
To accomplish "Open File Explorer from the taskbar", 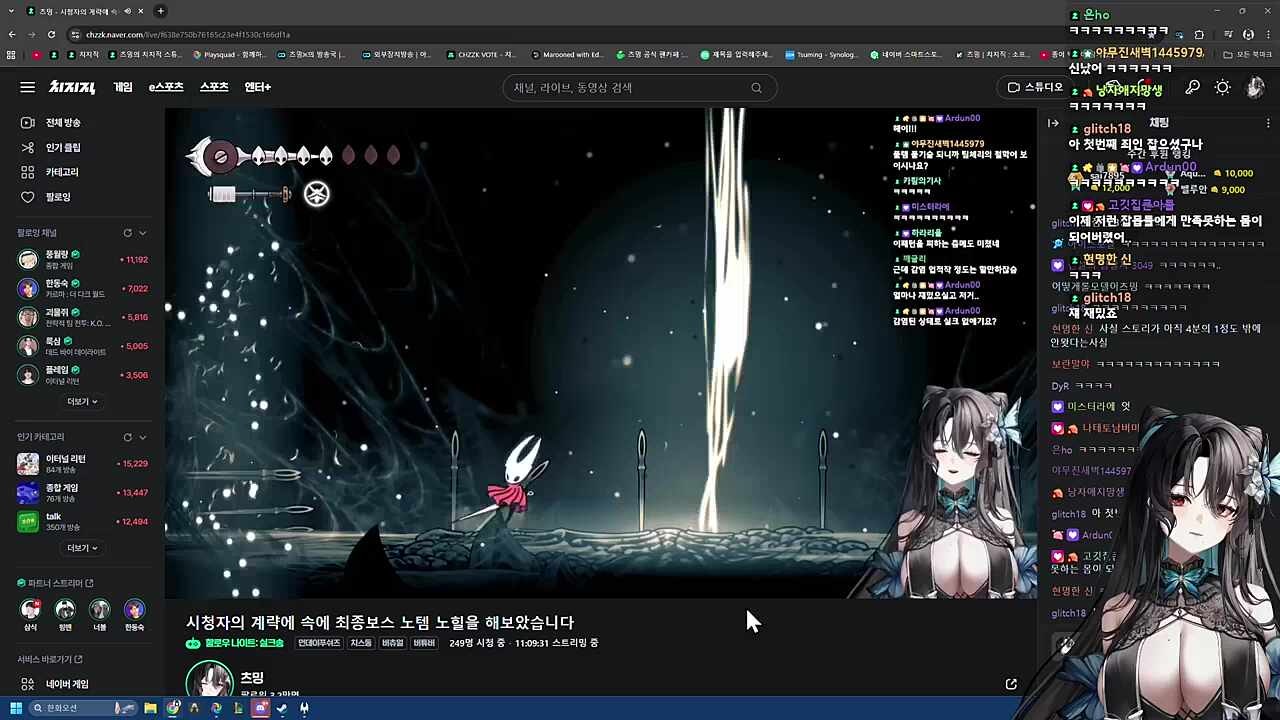I will coord(150,709).
